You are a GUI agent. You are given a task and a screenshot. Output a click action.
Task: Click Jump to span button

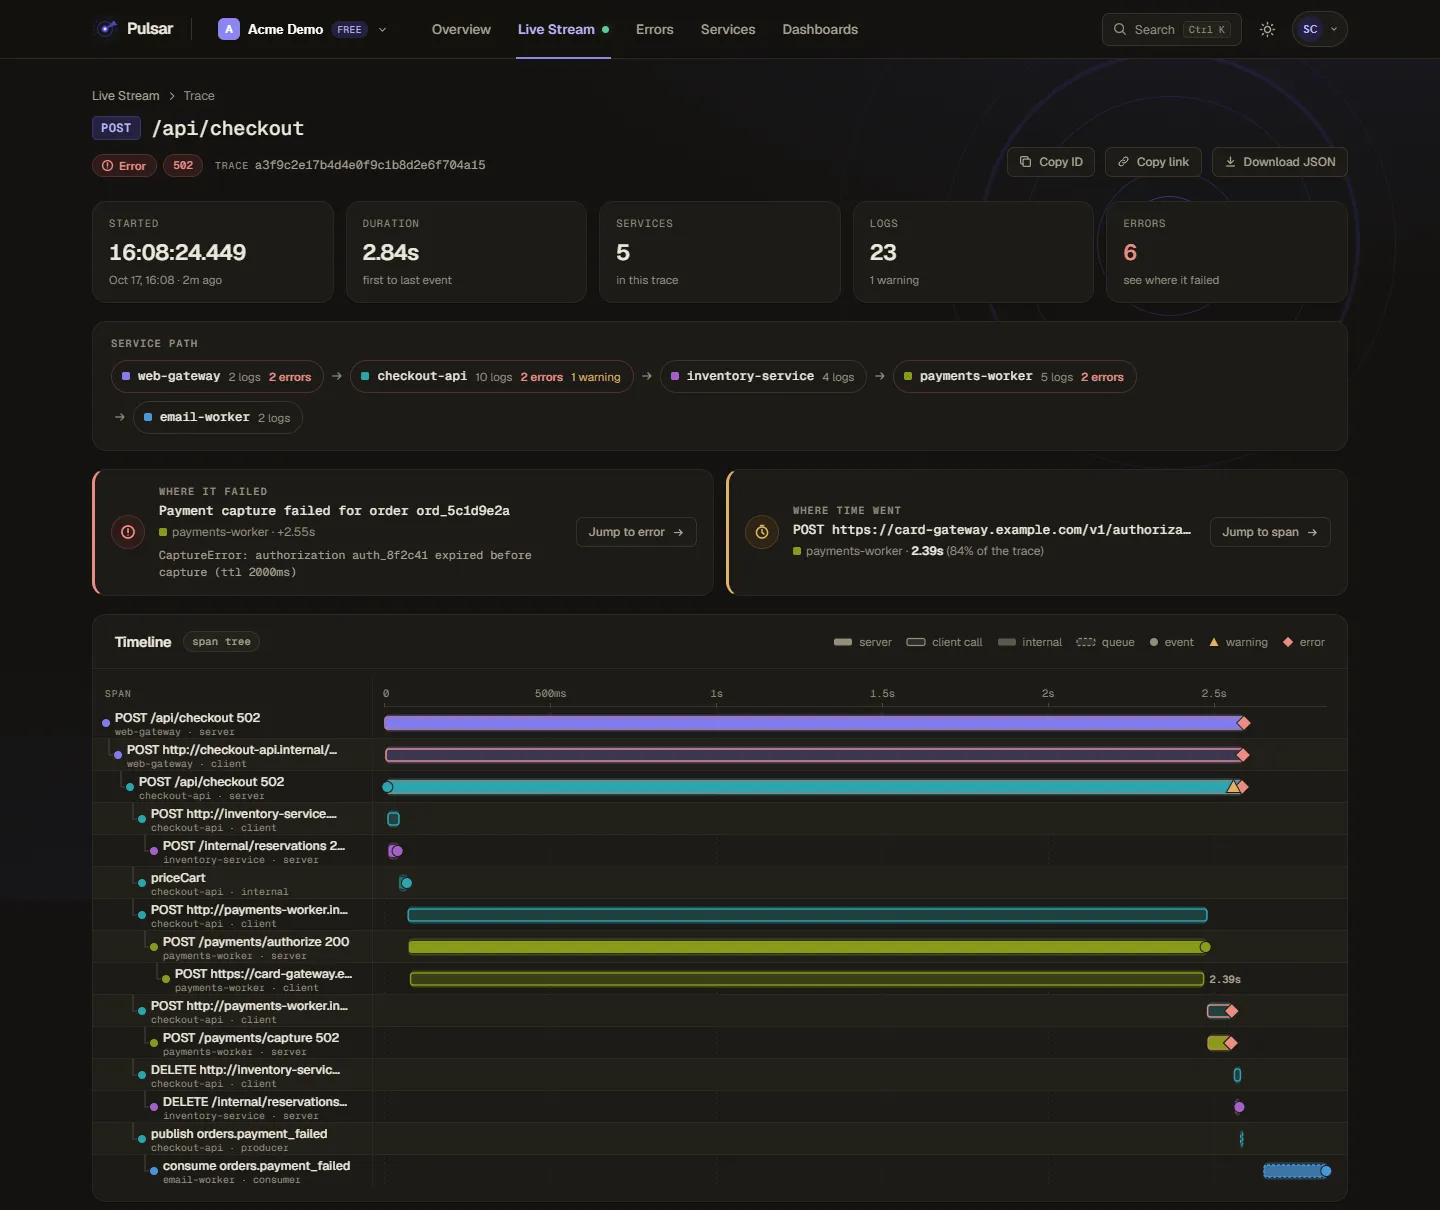coord(1270,532)
